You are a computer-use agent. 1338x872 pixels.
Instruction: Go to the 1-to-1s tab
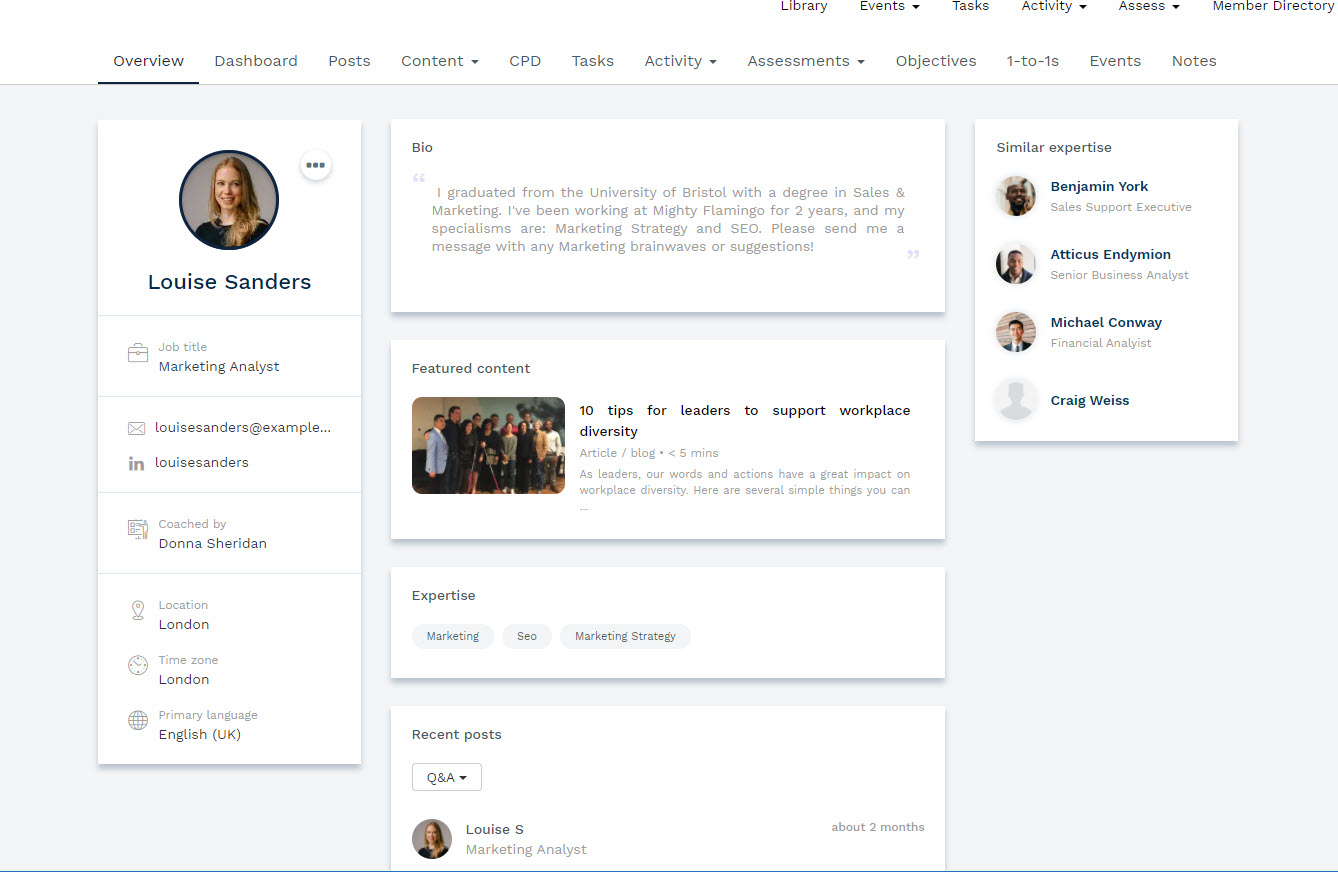point(1032,61)
